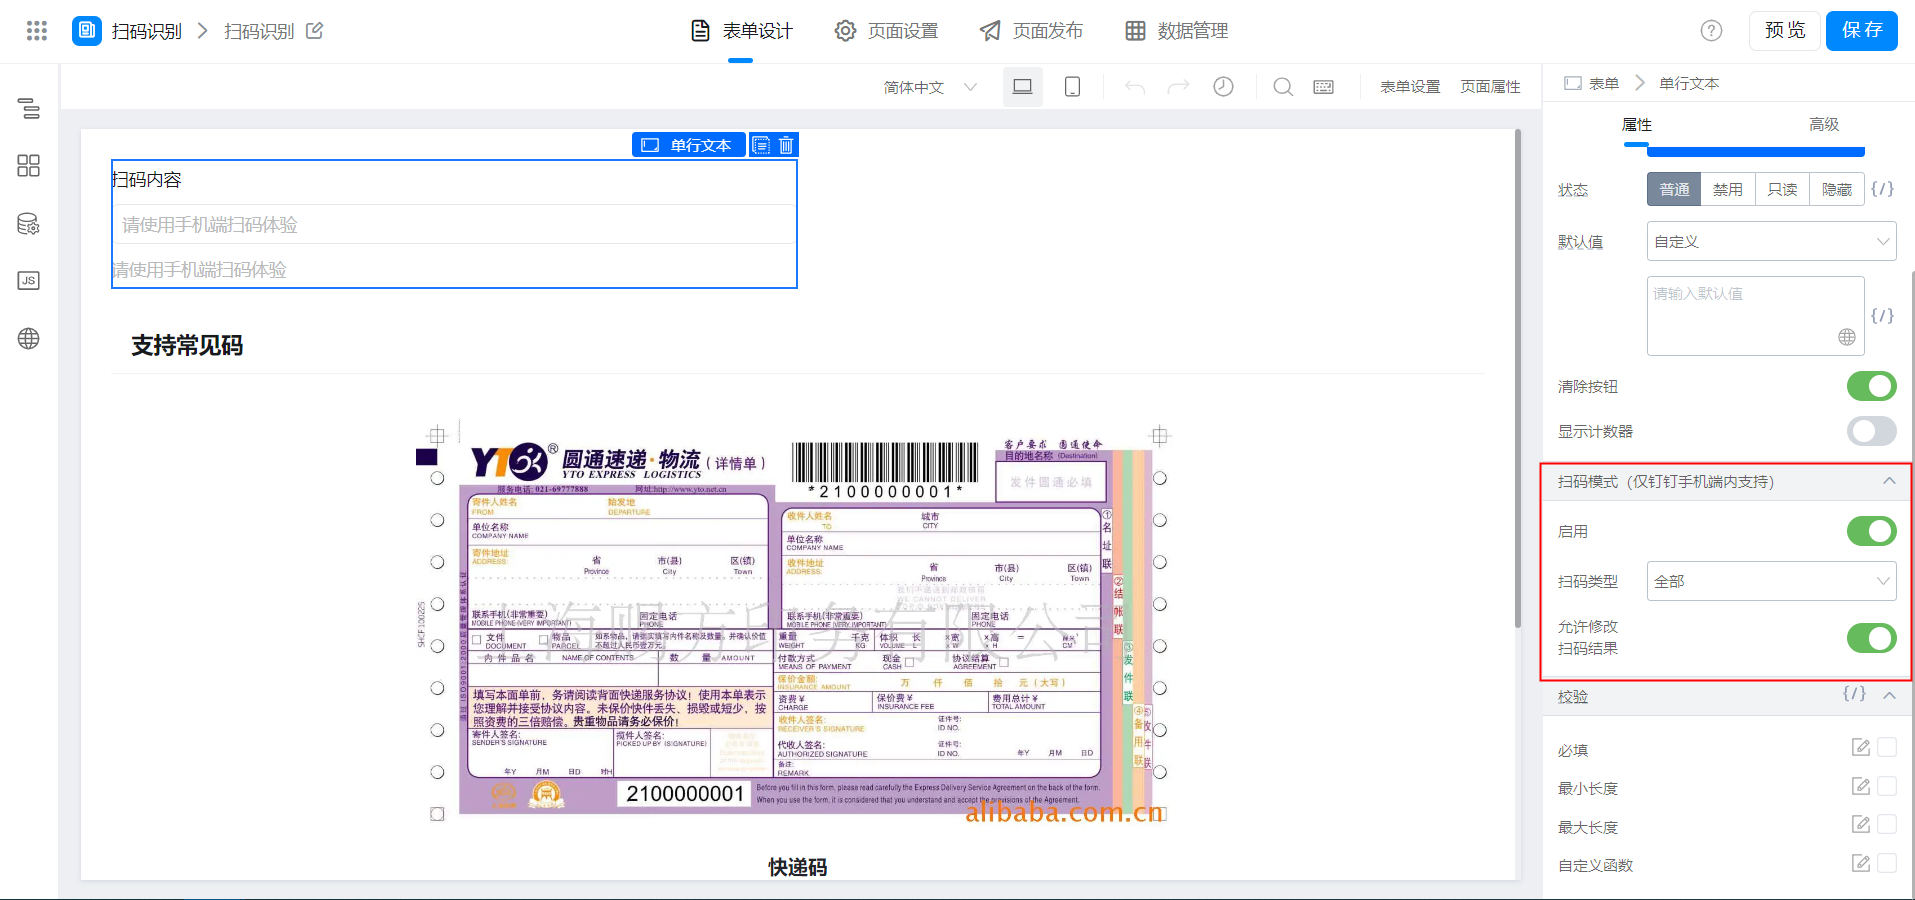Collapse the 校验 section chevron

[1889, 695]
